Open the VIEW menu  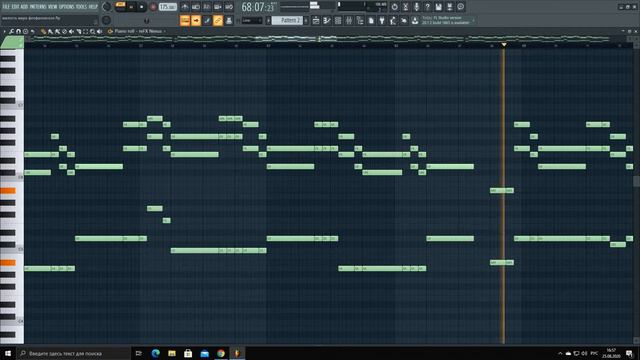click(52, 7)
